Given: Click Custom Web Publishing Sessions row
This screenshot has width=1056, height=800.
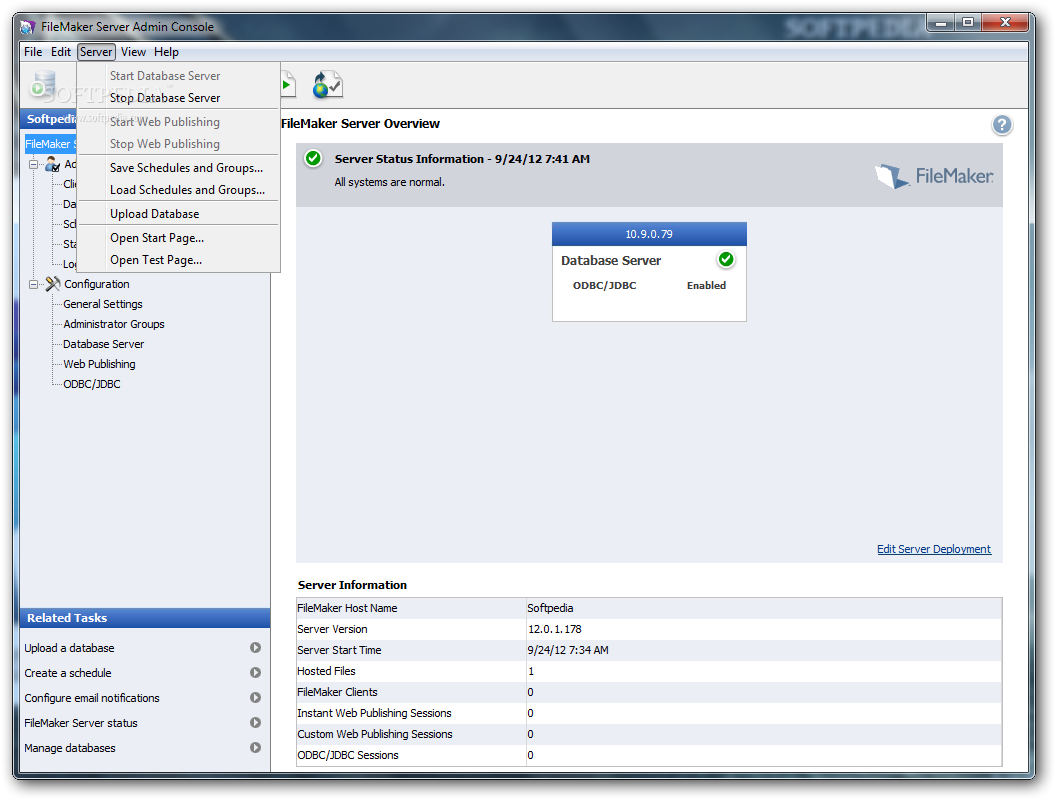Looking at the screenshot, I should click(x=649, y=734).
